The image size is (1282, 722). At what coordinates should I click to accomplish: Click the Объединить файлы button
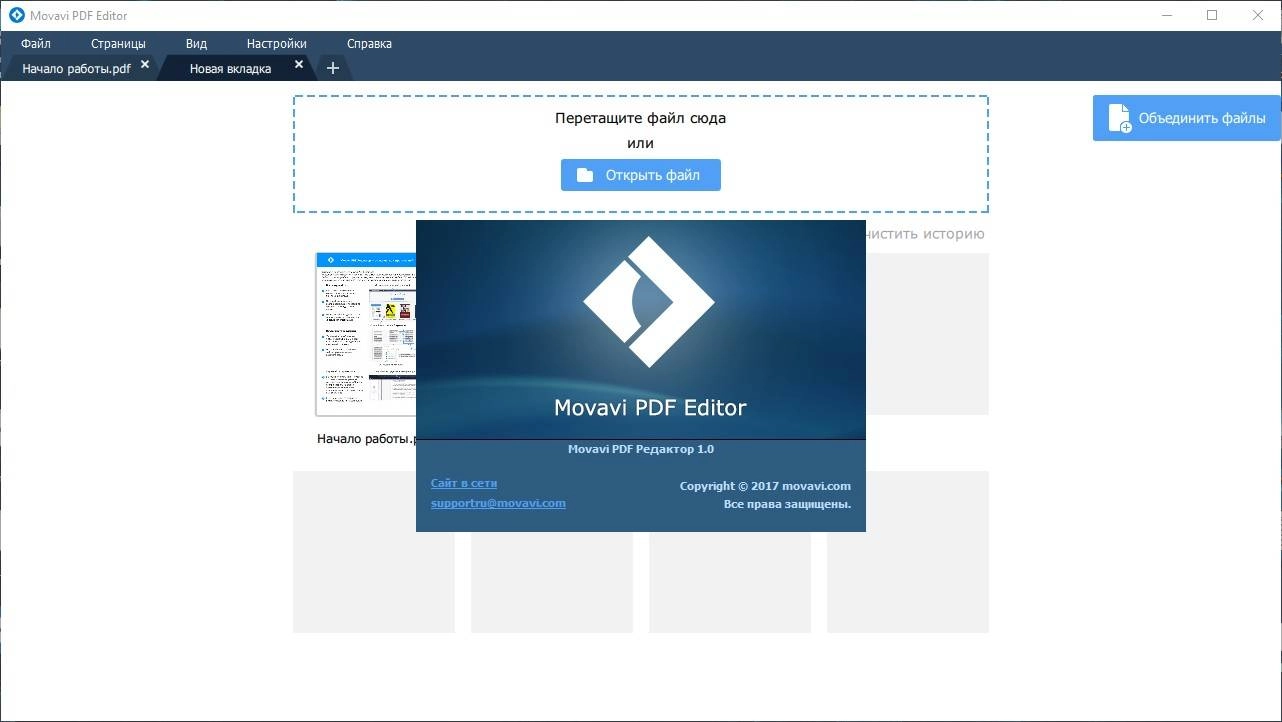pyautogui.click(x=1187, y=118)
